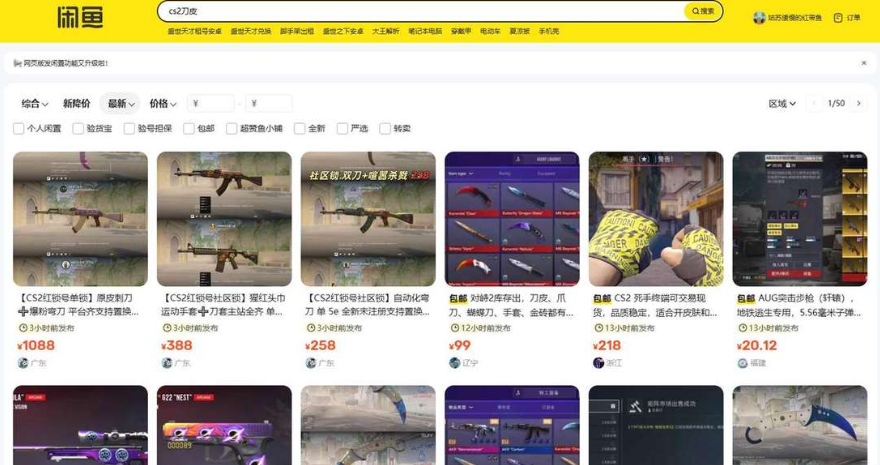This screenshot has height=465, width=880.
Task: Expand the 综合 sort dropdown
Action: click(x=35, y=104)
